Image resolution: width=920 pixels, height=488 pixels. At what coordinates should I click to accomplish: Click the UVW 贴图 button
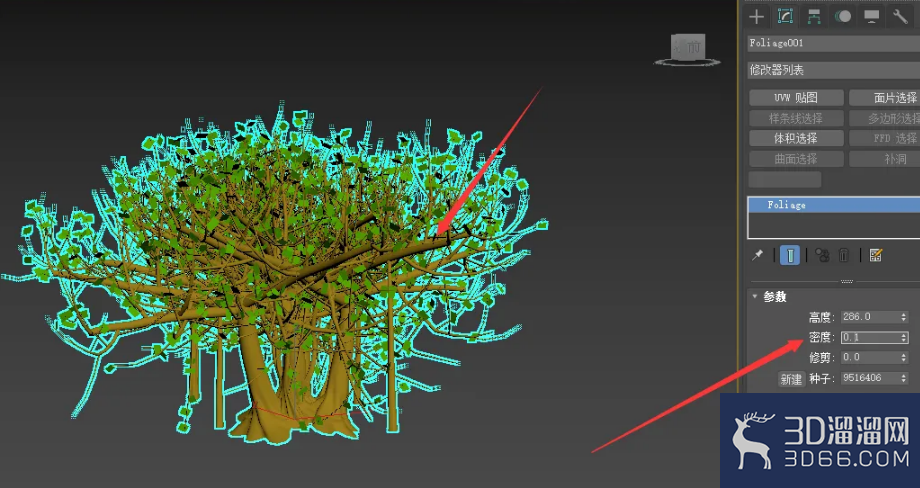pyautogui.click(x=796, y=98)
